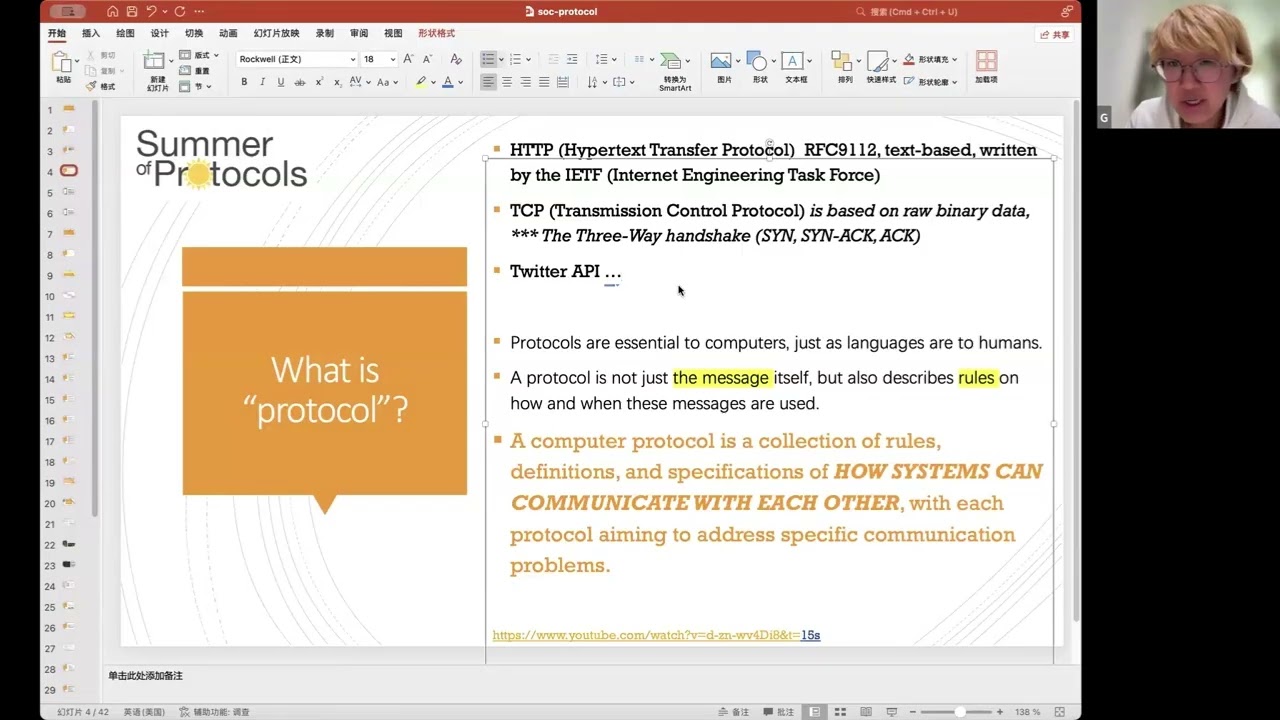Toggle Strikethrough formatting
Screen dimensions: 1280x720
(299, 82)
